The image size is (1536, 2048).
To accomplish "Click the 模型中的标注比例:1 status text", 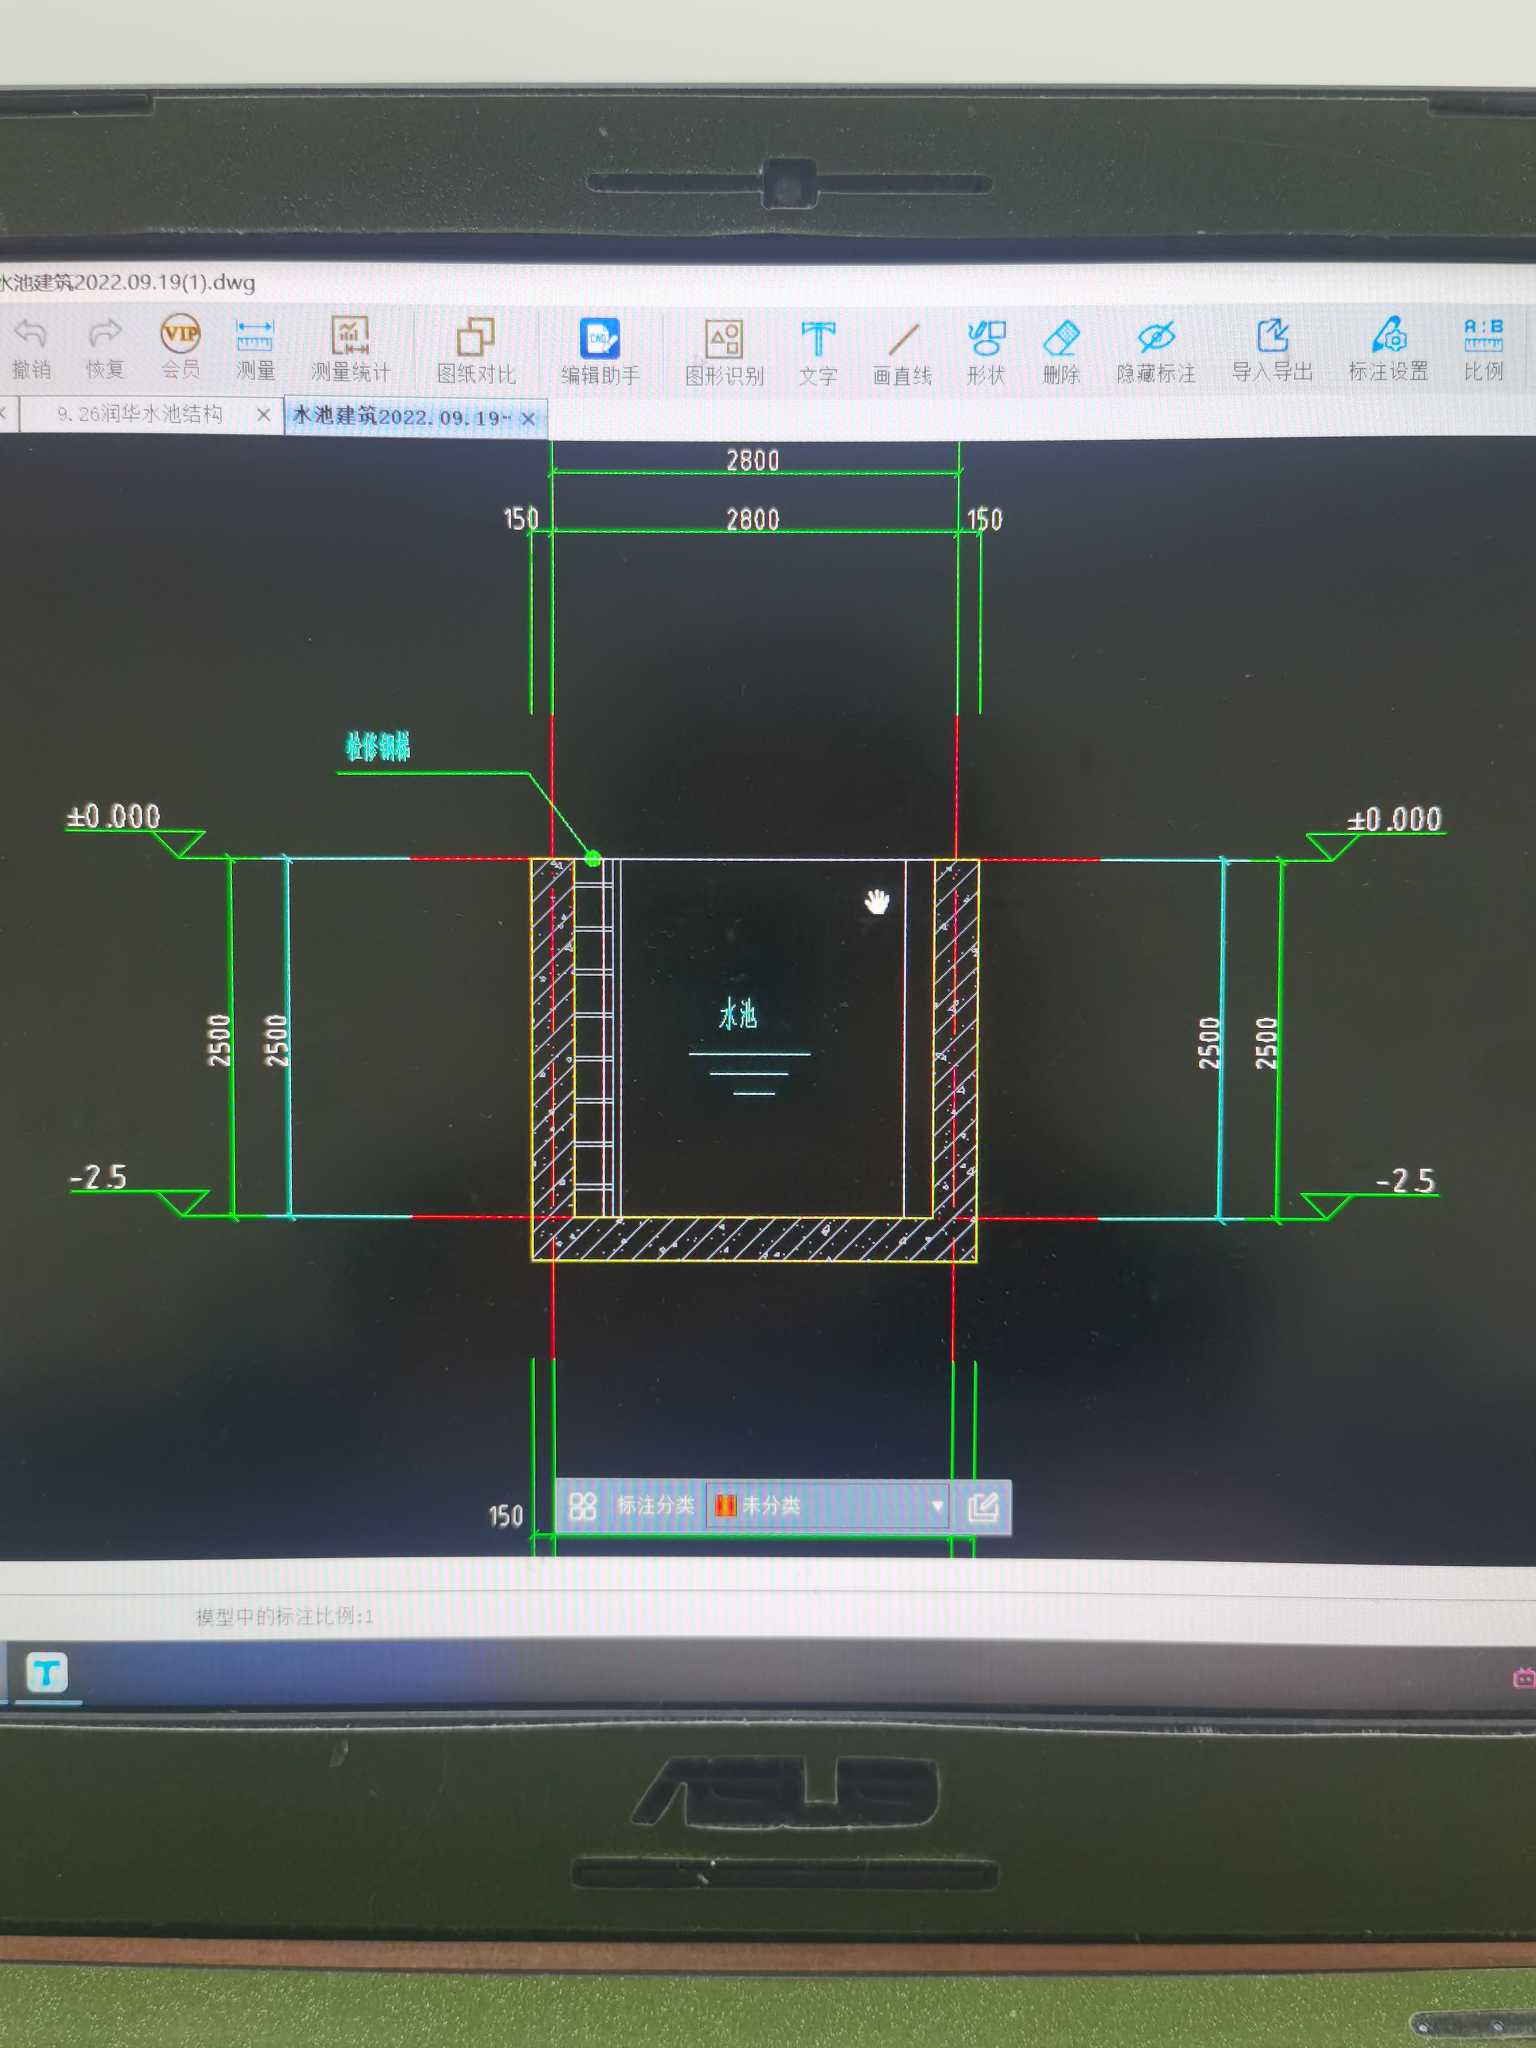I will click(x=285, y=1616).
